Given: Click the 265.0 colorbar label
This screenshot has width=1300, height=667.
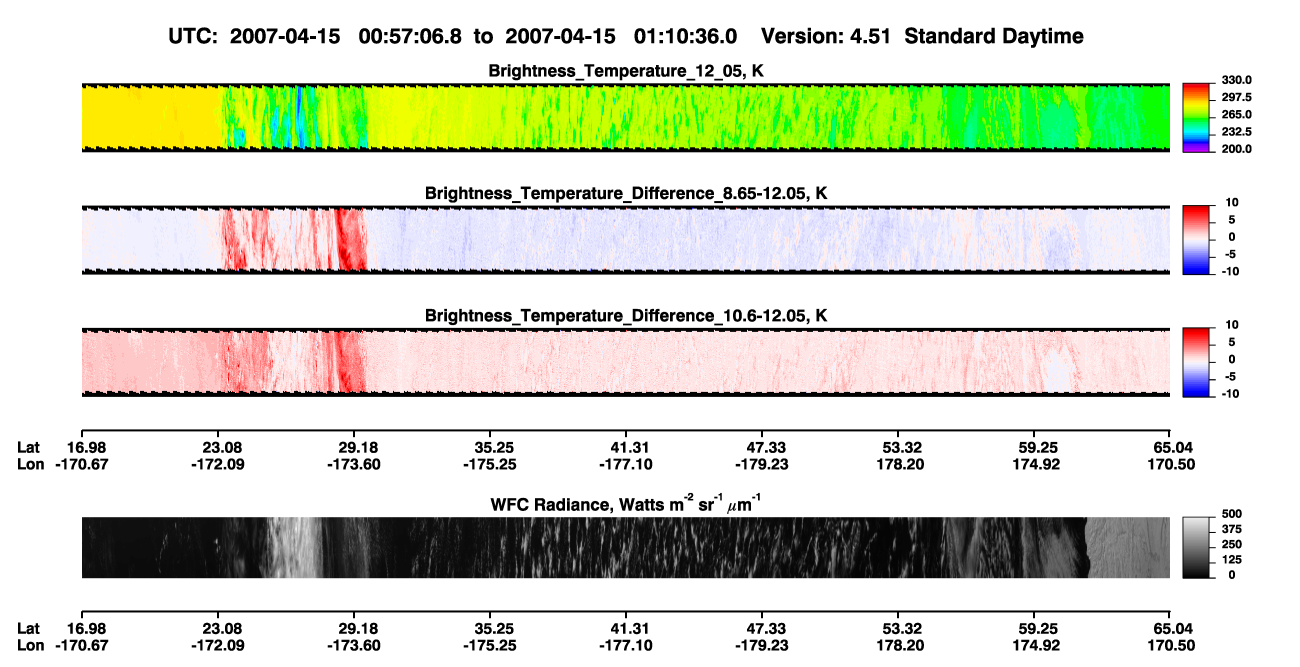Looking at the screenshot, I should click(1236, 114).
